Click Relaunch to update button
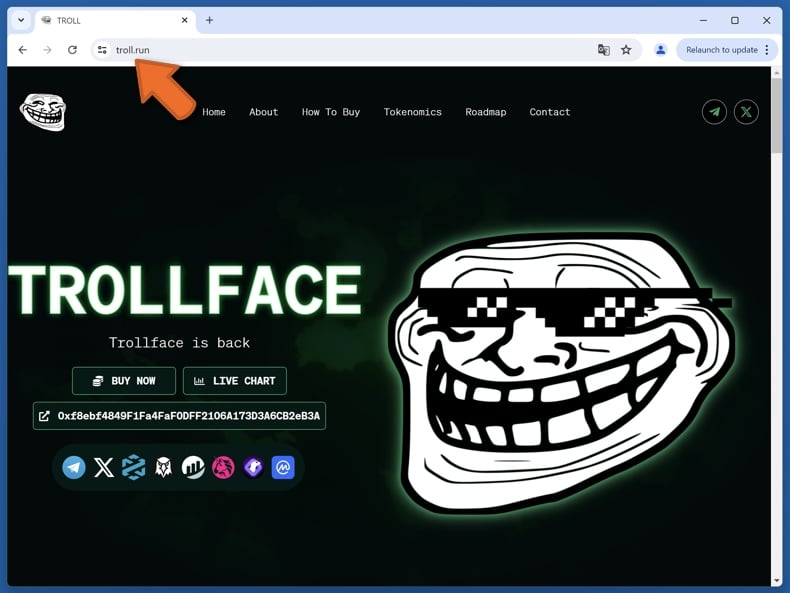This screenshot has width=790, height=593. click(x=721, y=50)
